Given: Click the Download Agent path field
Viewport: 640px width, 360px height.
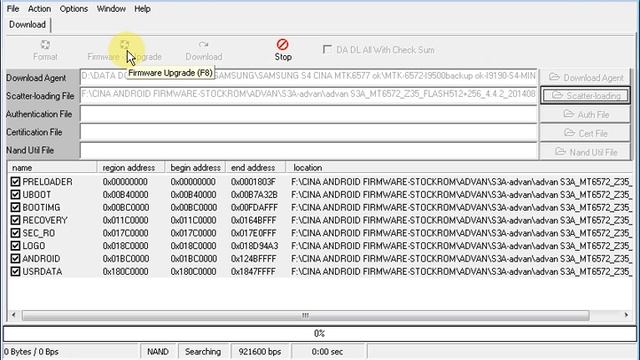Looking at the screenshot, I should point(309,76).
